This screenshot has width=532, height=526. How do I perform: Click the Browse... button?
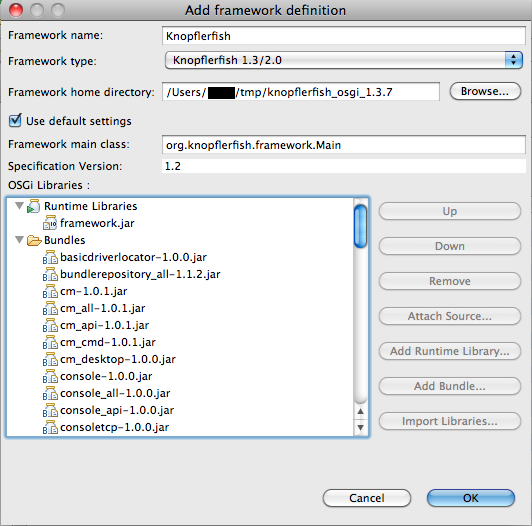pyautogui.click(x=485, y=91)
